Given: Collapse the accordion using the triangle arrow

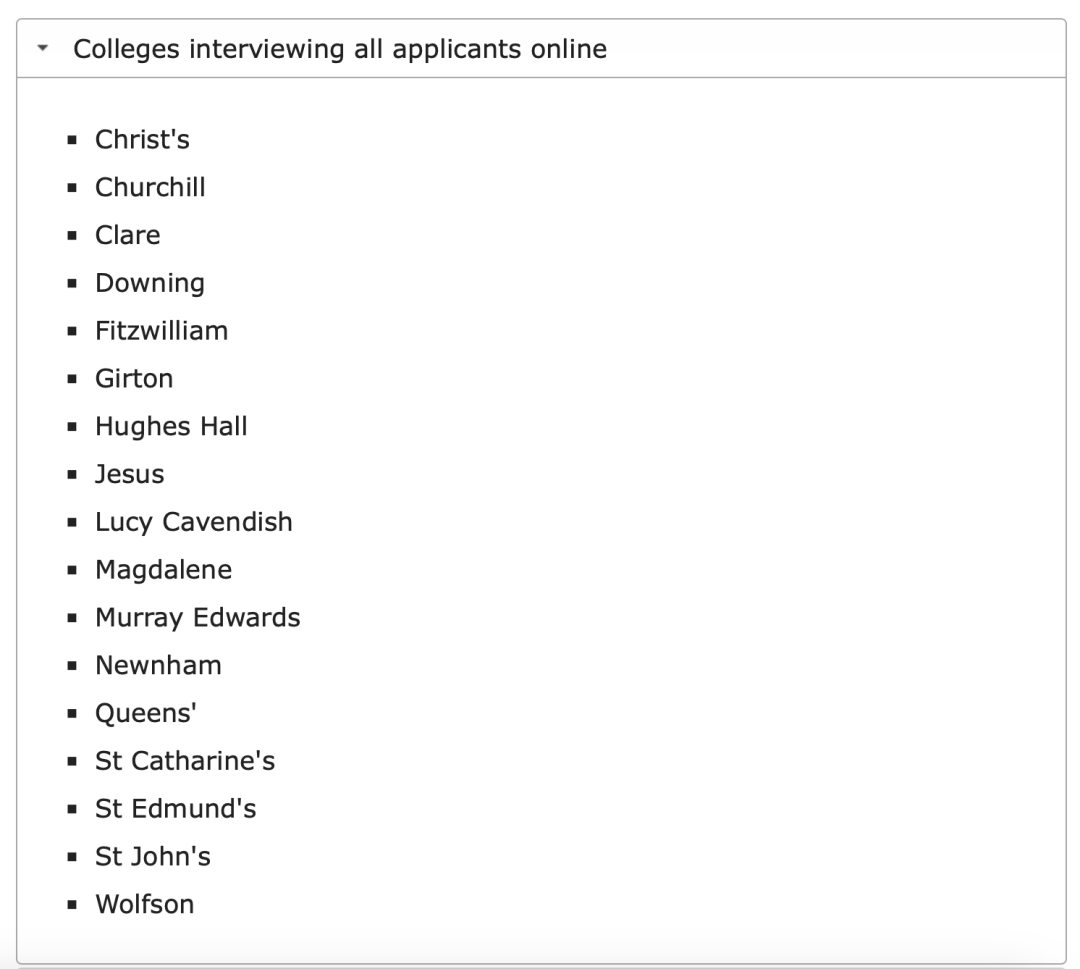Looking at the screenshot, I should tap(40, 49).
